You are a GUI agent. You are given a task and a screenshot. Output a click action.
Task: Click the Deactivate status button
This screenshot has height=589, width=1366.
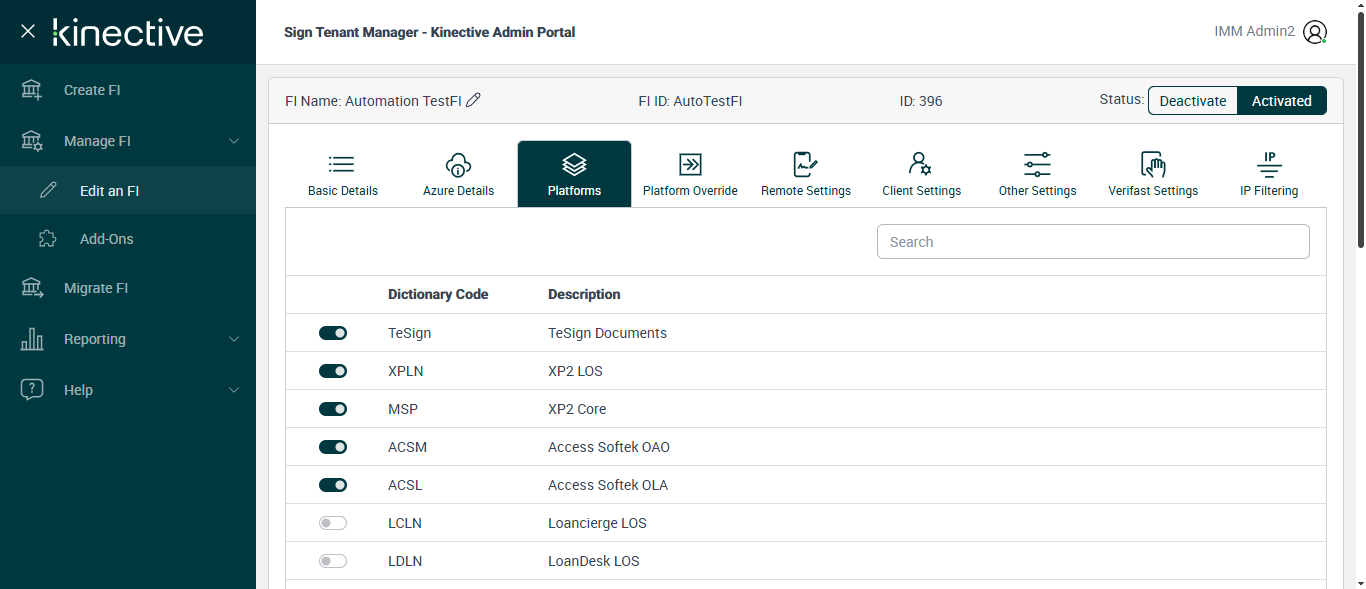(x=1192, y=101)
